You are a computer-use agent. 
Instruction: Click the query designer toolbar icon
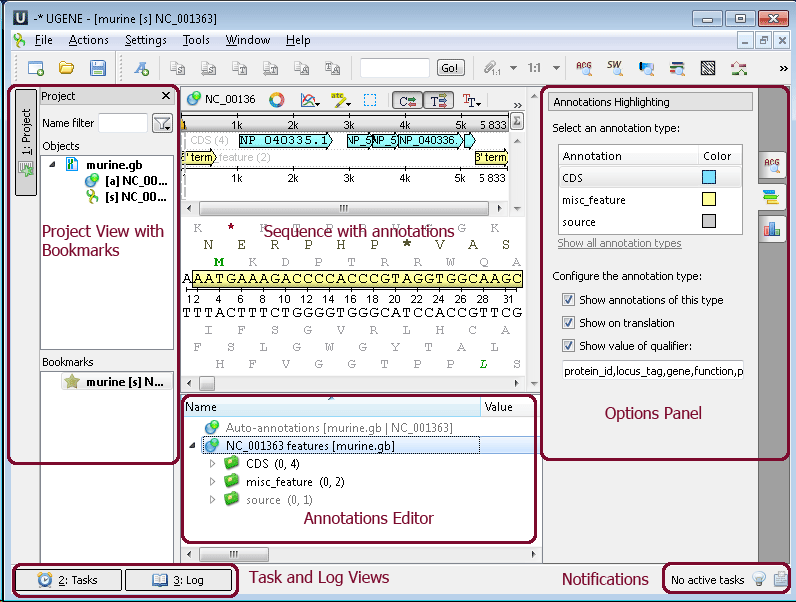click(x=739, y=68)
